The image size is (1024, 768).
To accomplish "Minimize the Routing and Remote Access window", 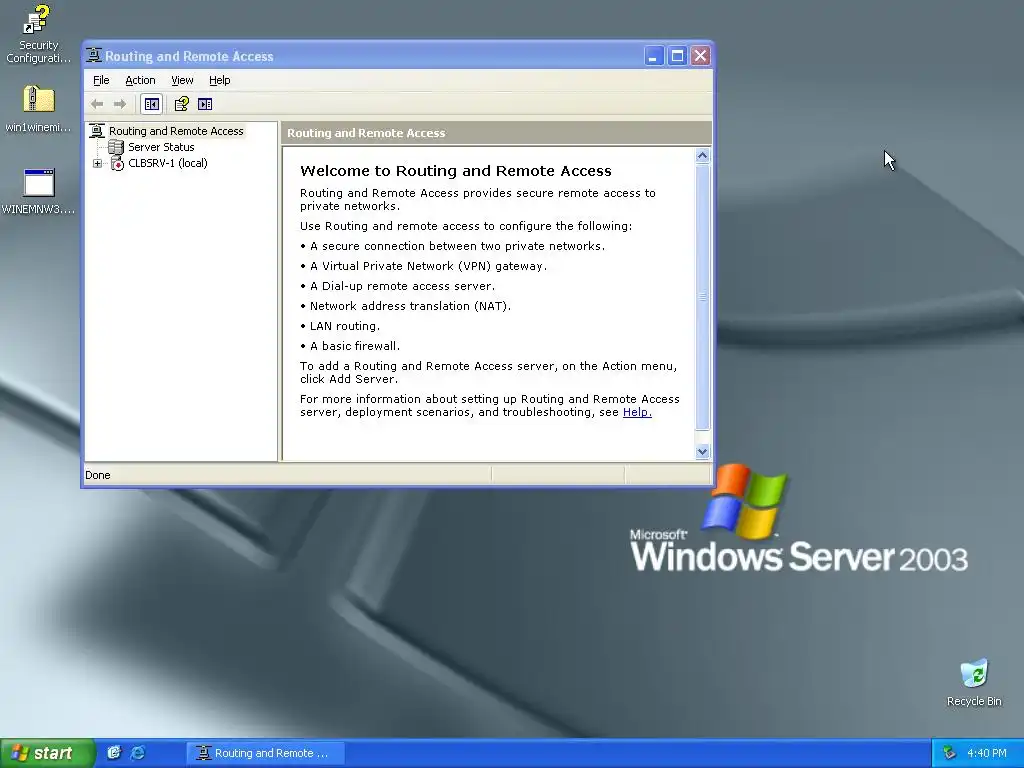I will 654,56.
